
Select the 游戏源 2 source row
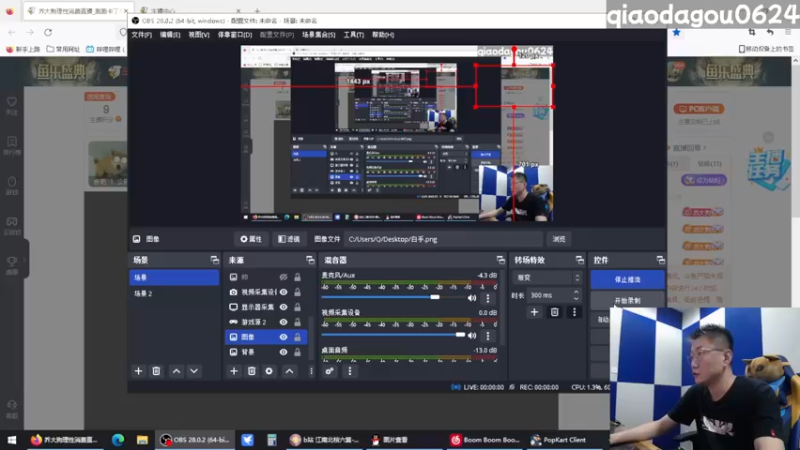(265, 322)
